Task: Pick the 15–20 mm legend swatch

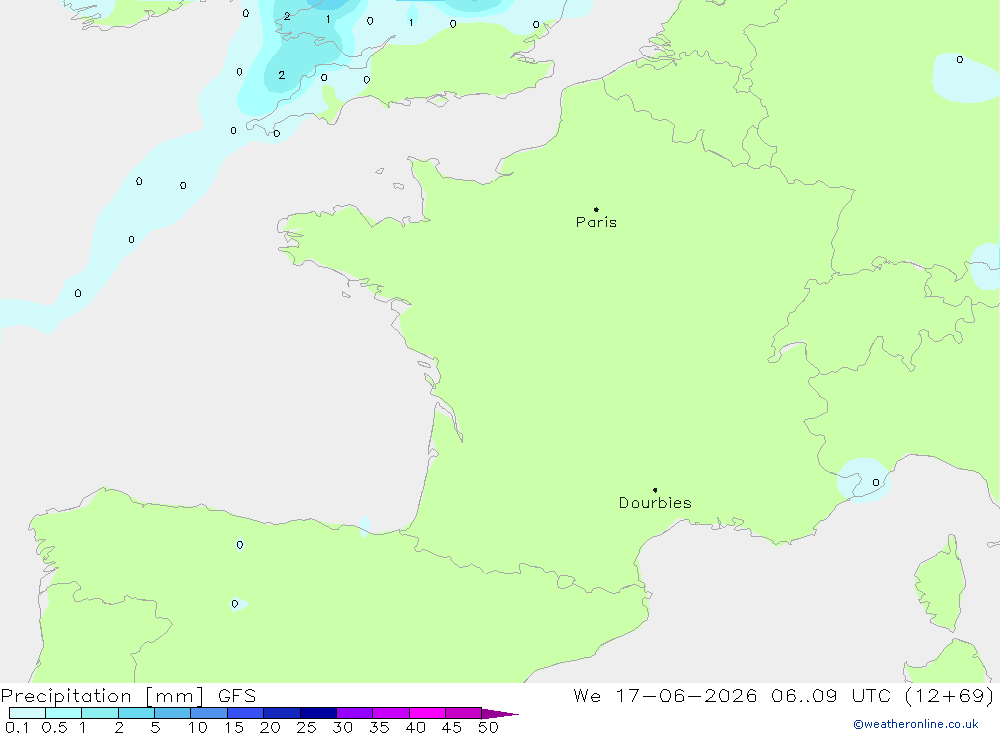Action: point(246,713)
